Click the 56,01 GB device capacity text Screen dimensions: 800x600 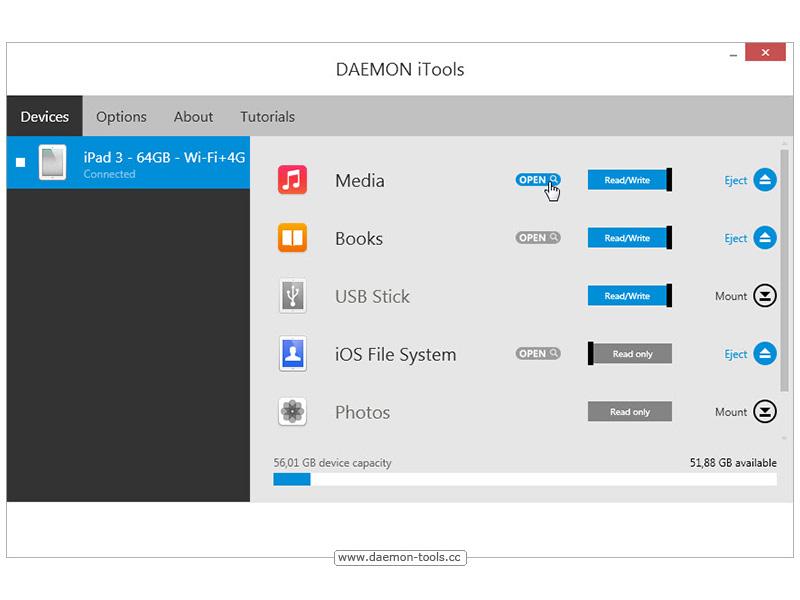coord(333,463)
